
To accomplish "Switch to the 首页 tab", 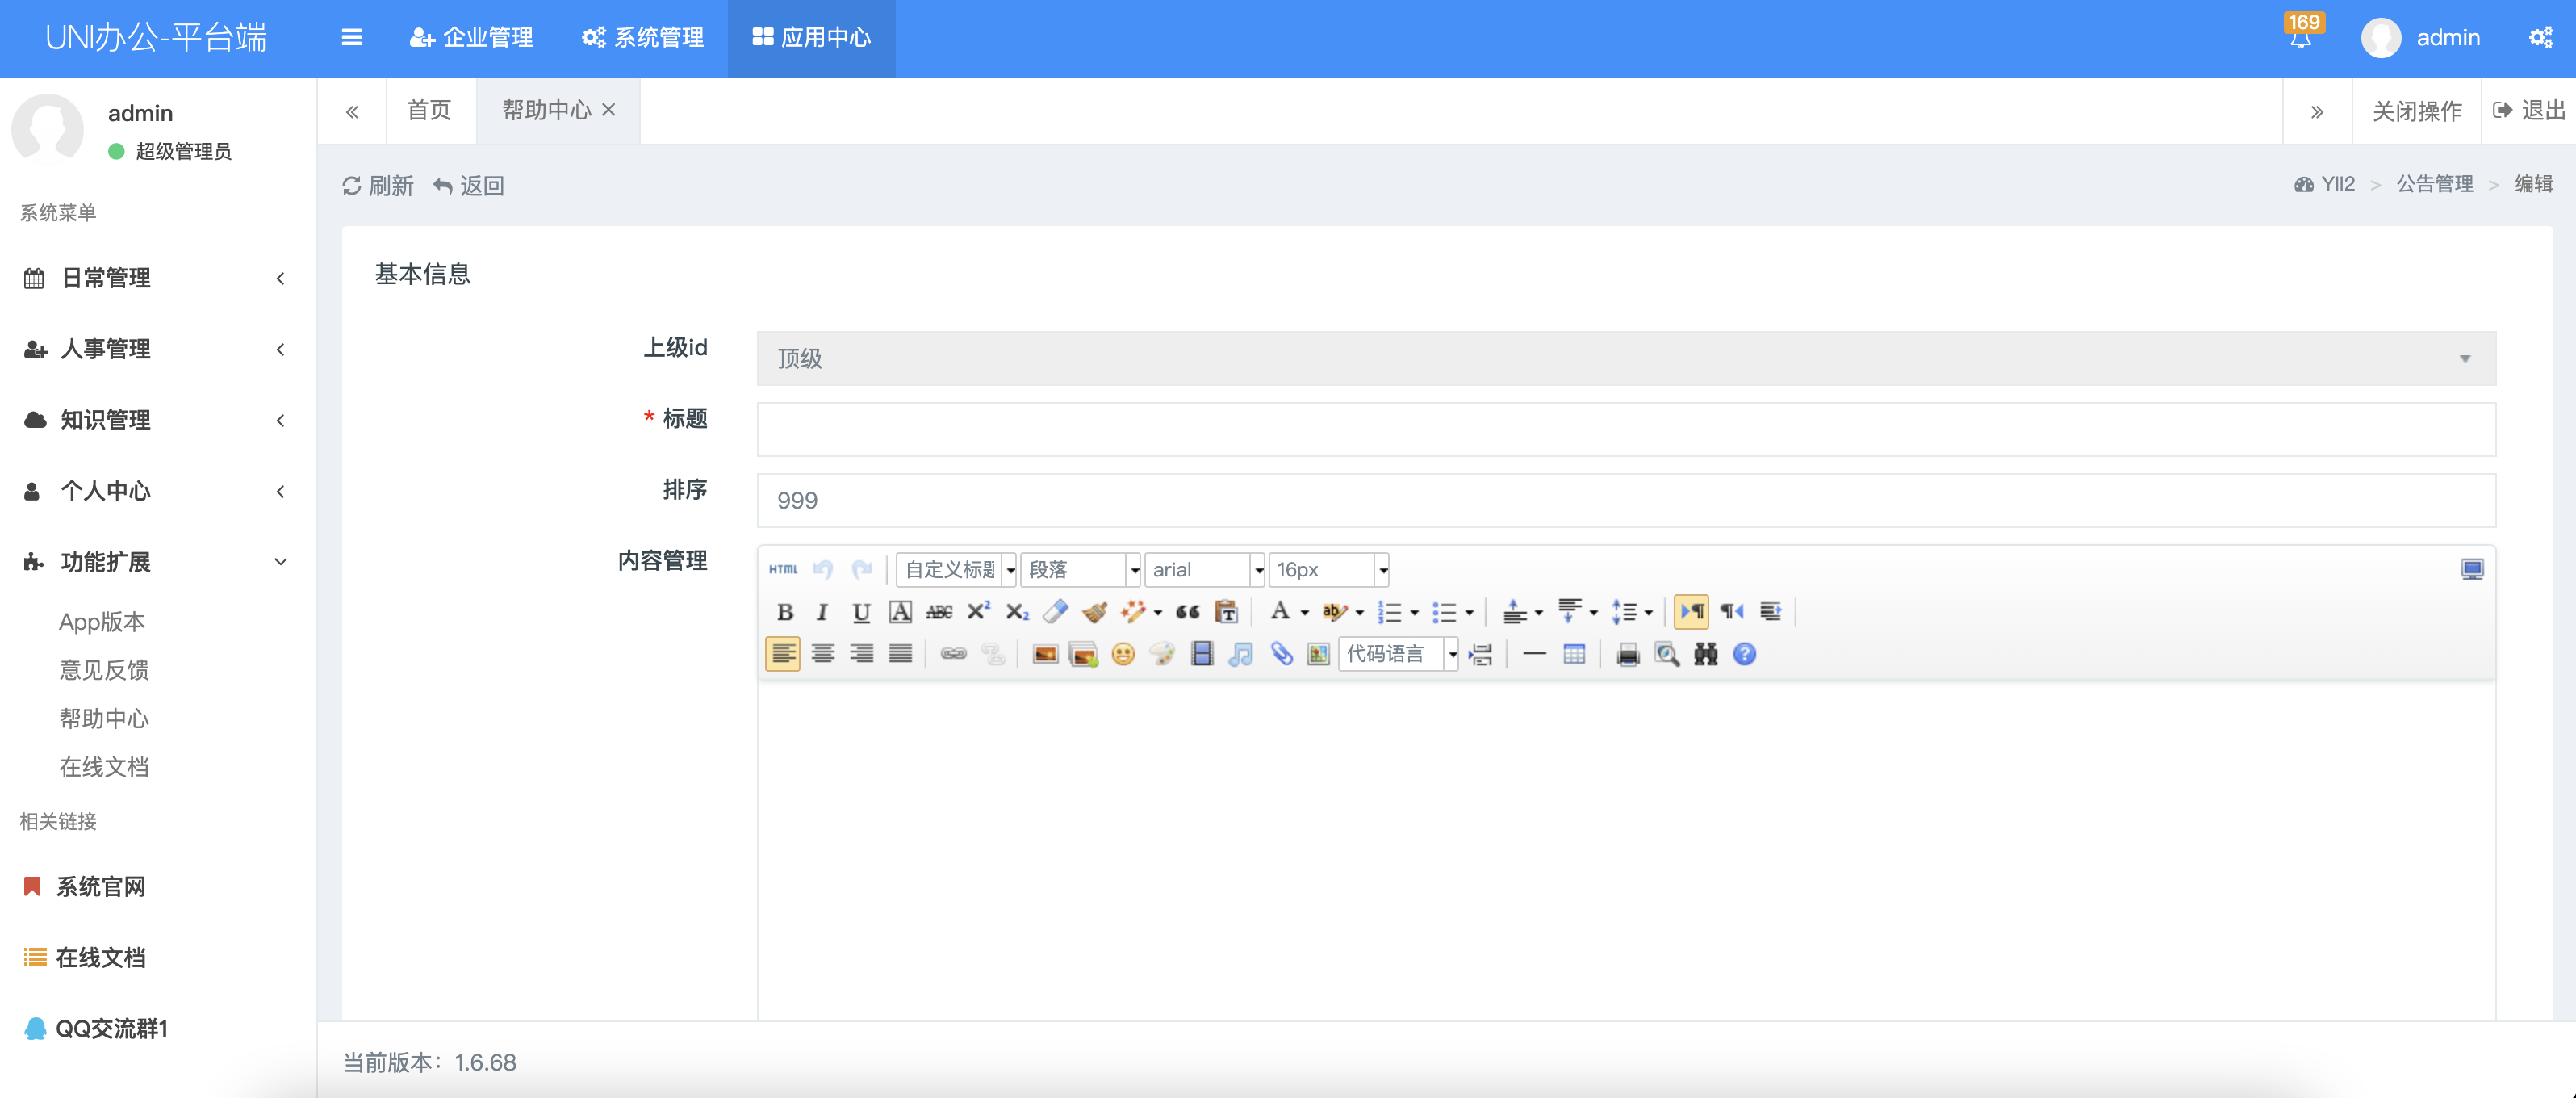I will 430,110.
